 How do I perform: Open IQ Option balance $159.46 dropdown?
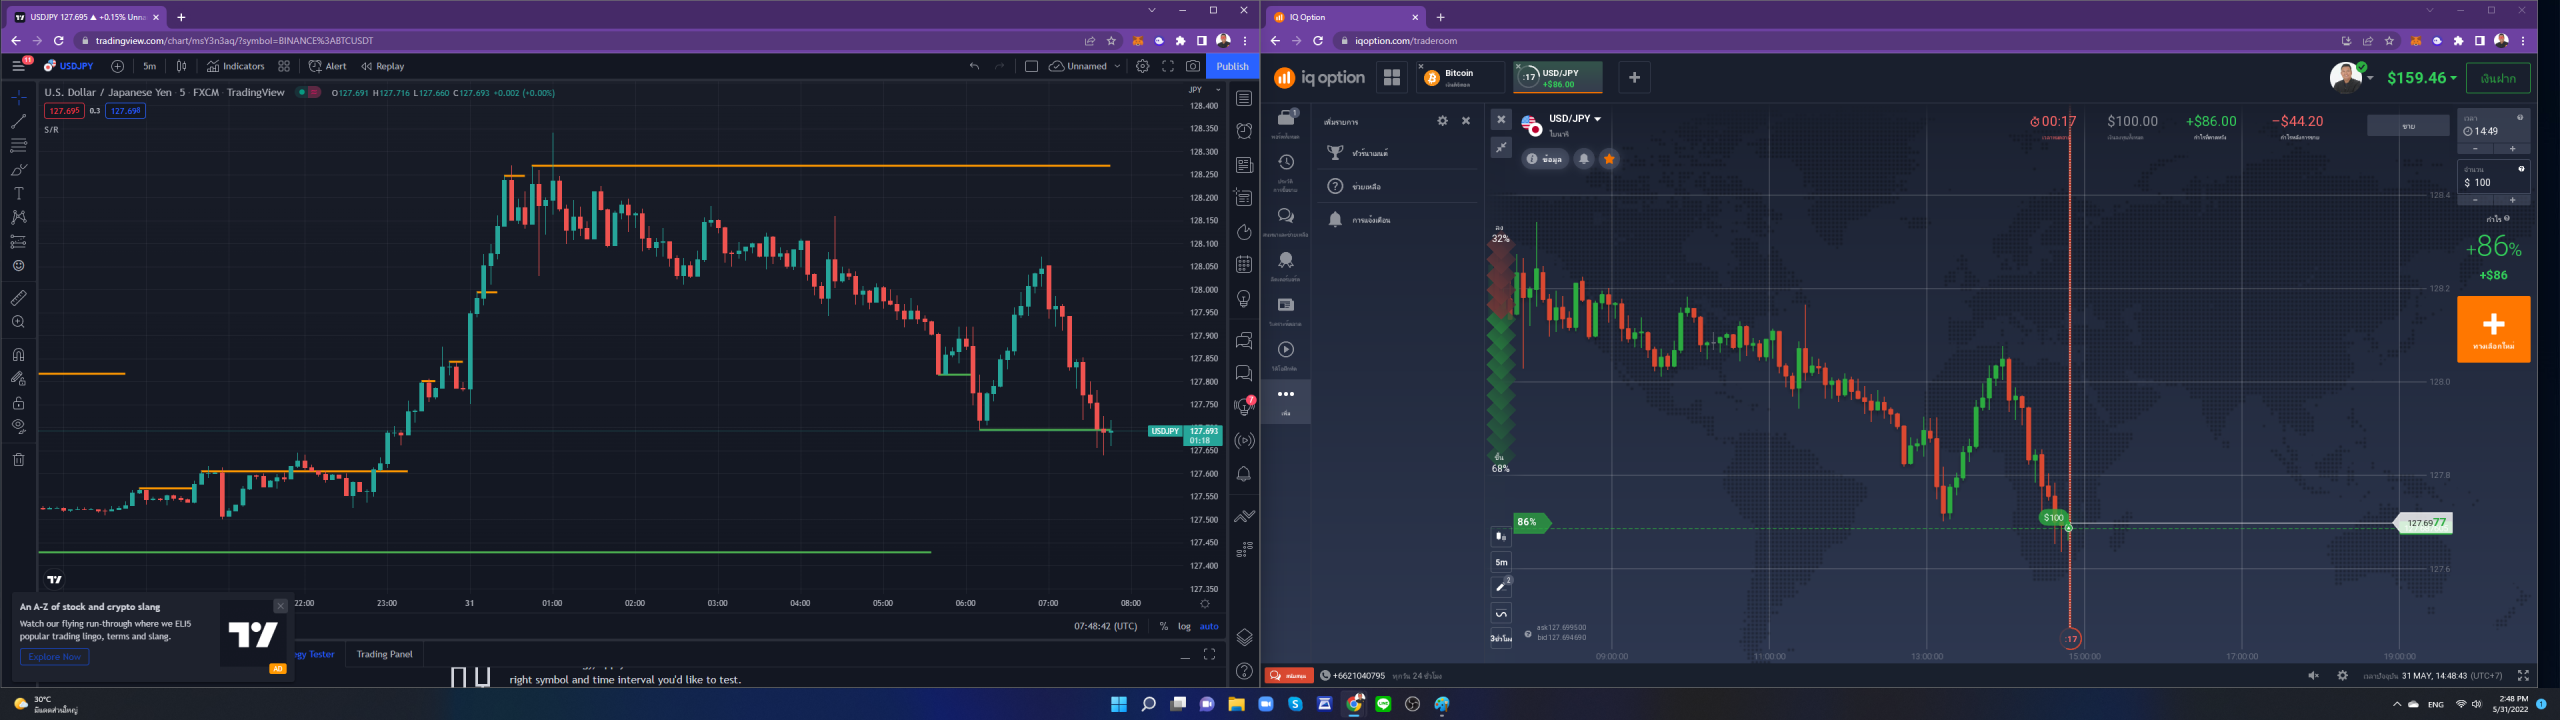click(2421, 78)
